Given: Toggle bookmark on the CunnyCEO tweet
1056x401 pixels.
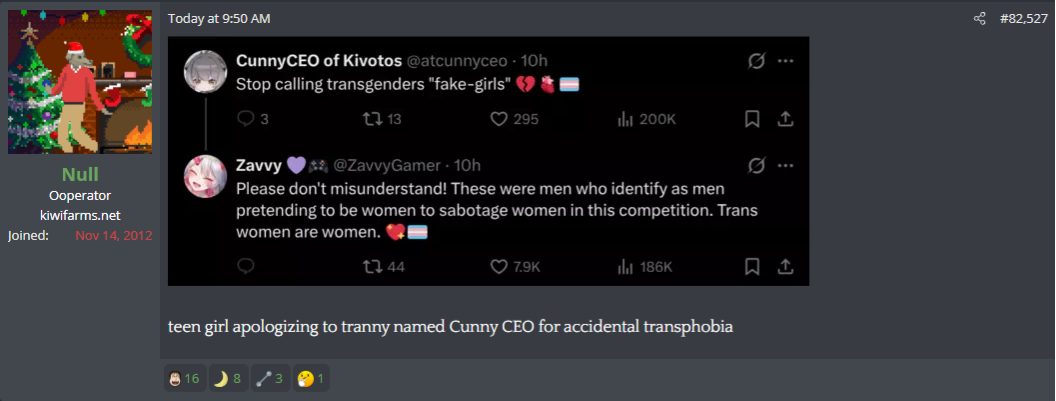Looking at the screenshot, I should pos(753,119).
